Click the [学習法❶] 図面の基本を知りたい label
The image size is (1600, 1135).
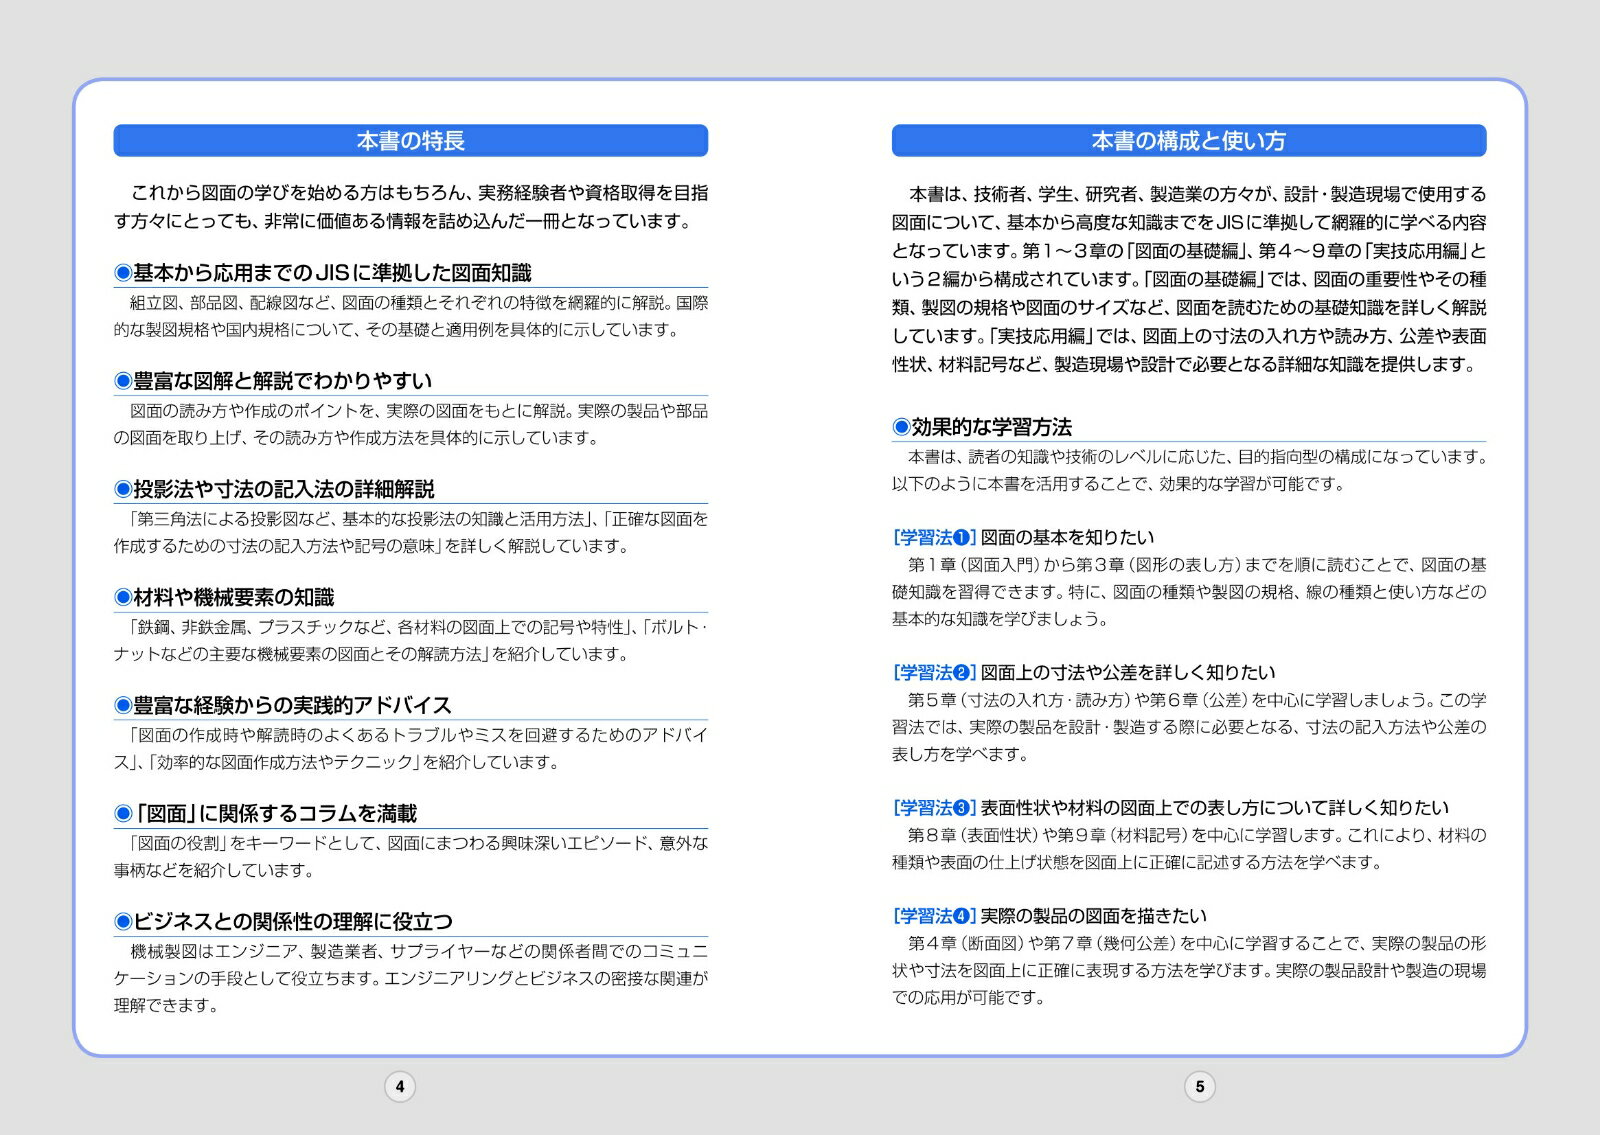pos(1023,538)
